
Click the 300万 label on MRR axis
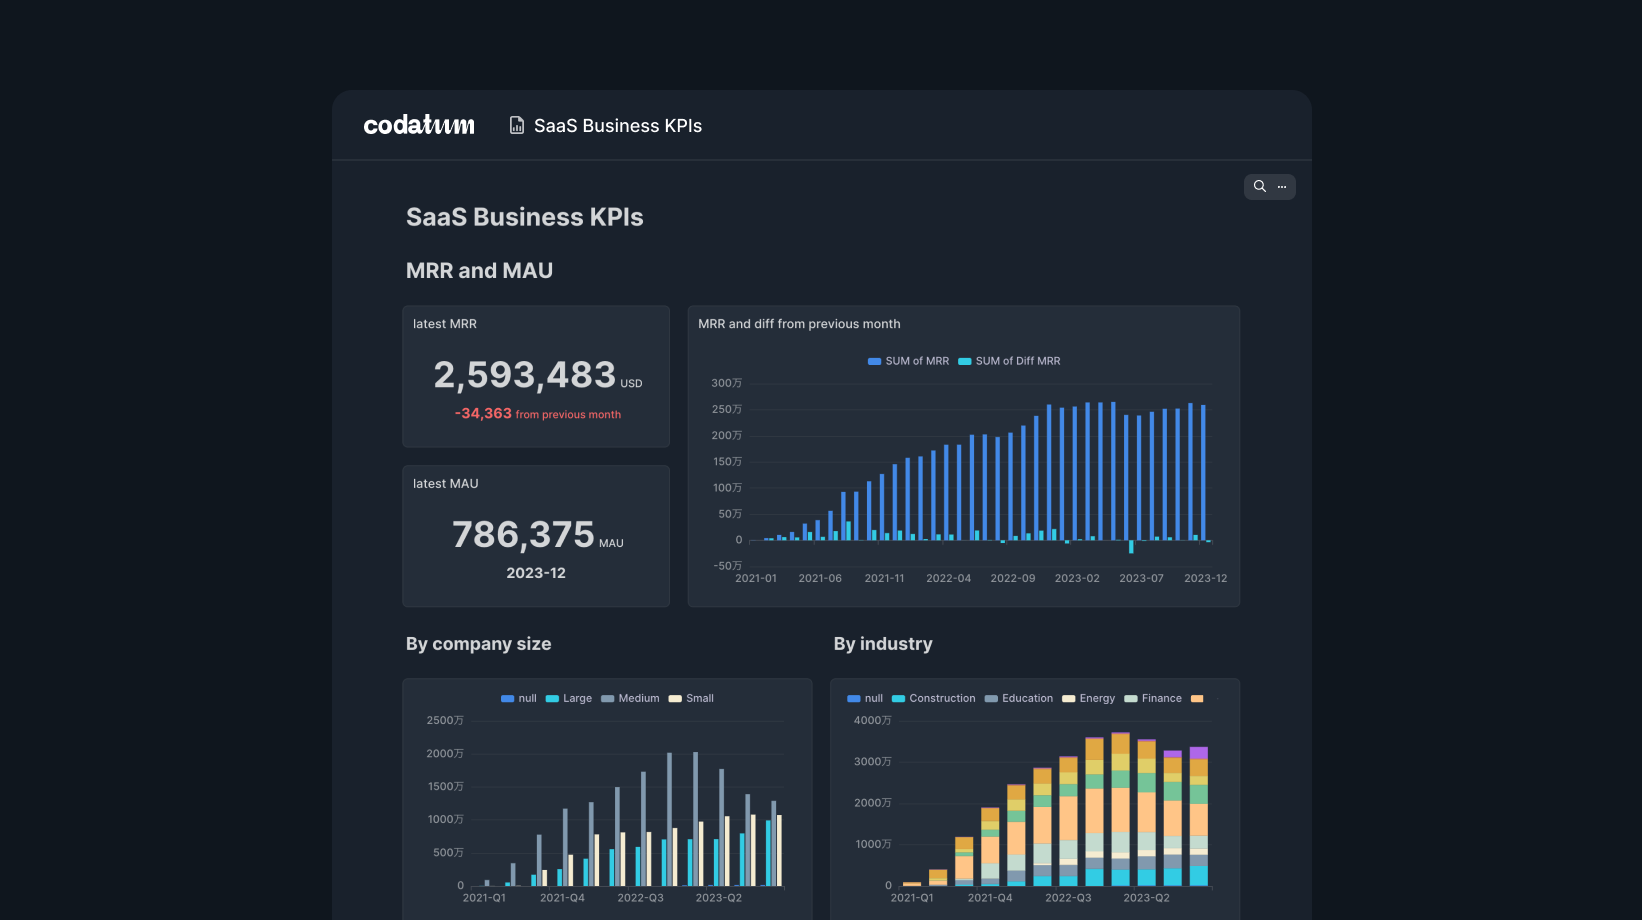(727, 383)
